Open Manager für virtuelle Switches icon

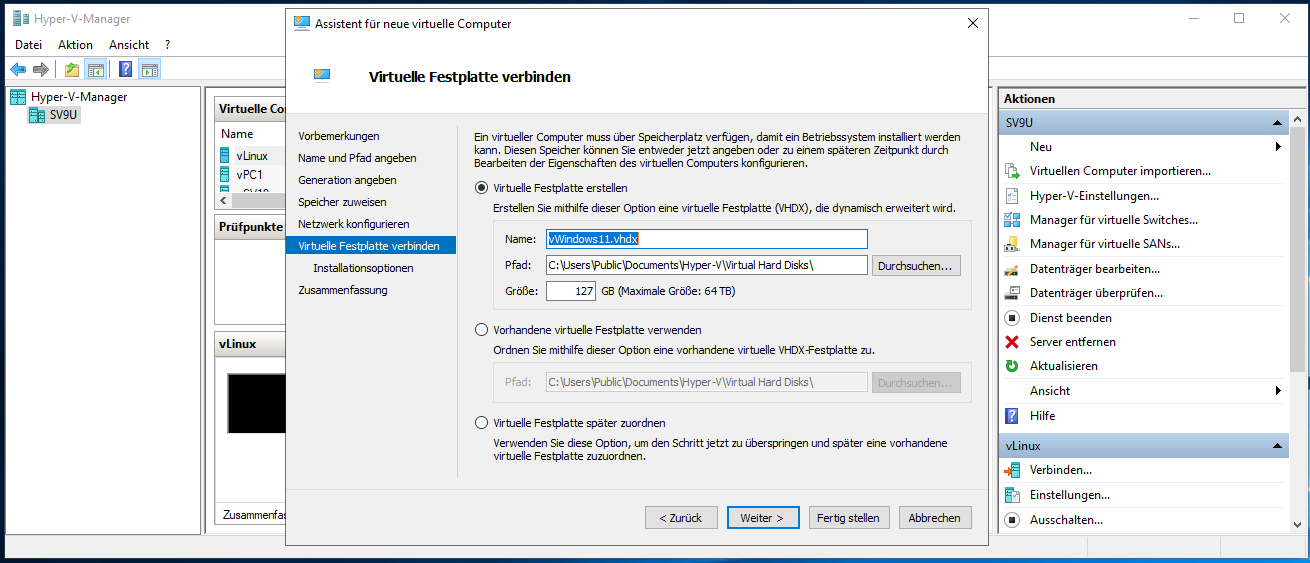click(1011, 220)
